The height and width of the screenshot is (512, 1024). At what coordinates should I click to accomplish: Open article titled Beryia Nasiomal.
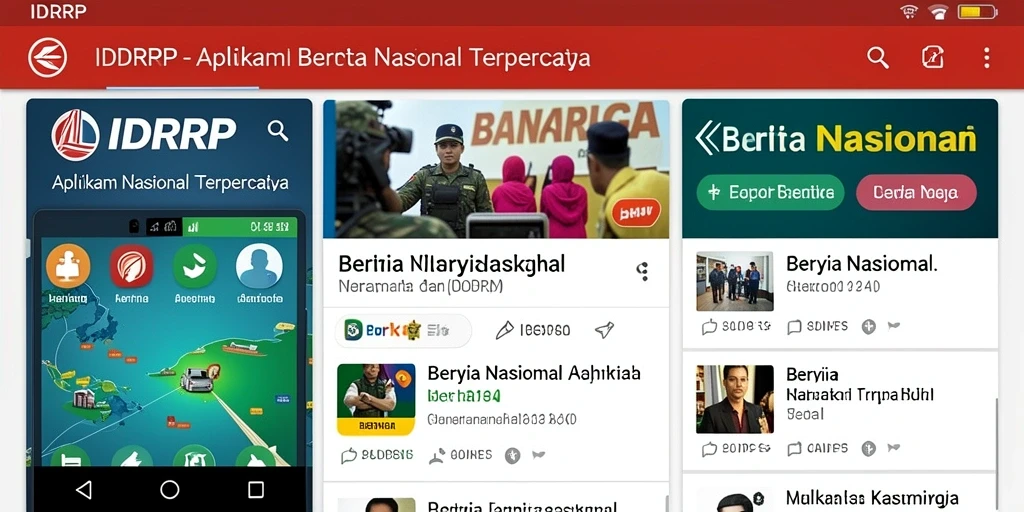coord(861,264)
